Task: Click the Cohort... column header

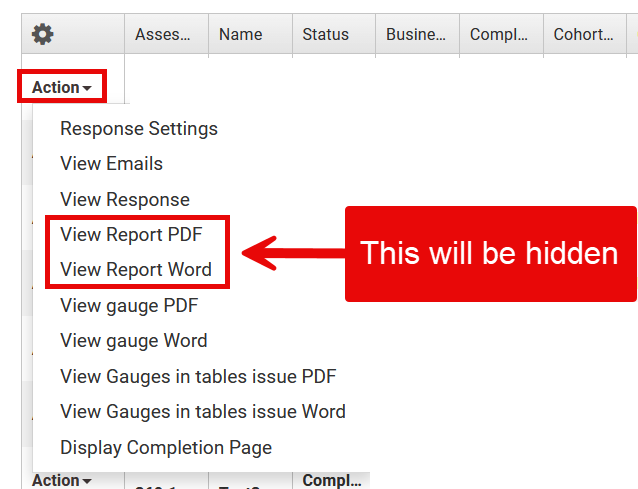Action: 583,35
